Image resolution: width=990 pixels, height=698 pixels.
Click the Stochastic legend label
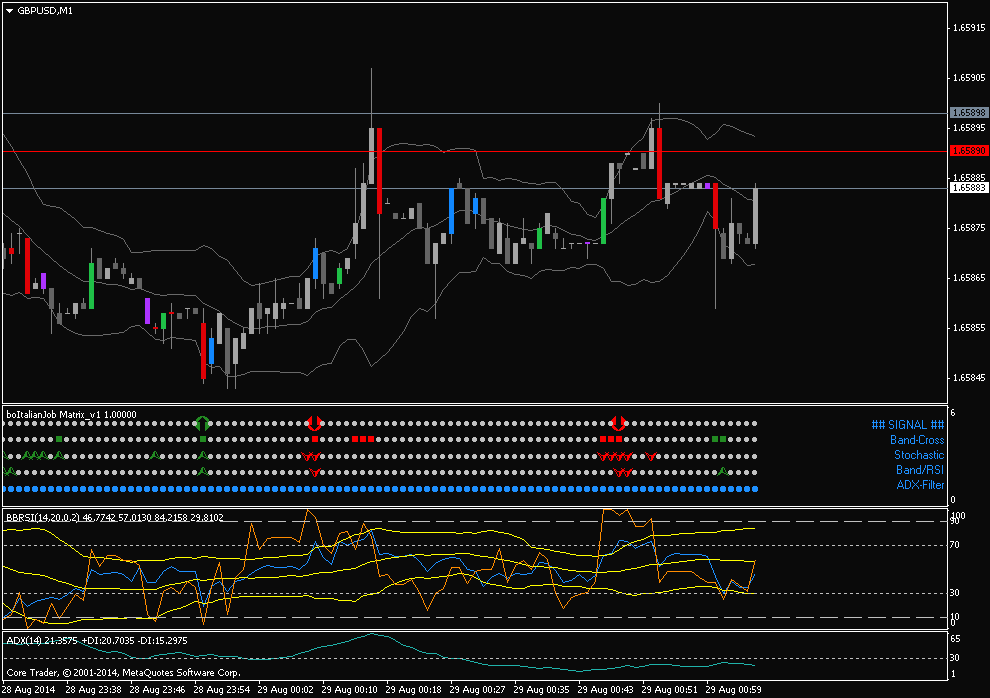tap(919, 455)
